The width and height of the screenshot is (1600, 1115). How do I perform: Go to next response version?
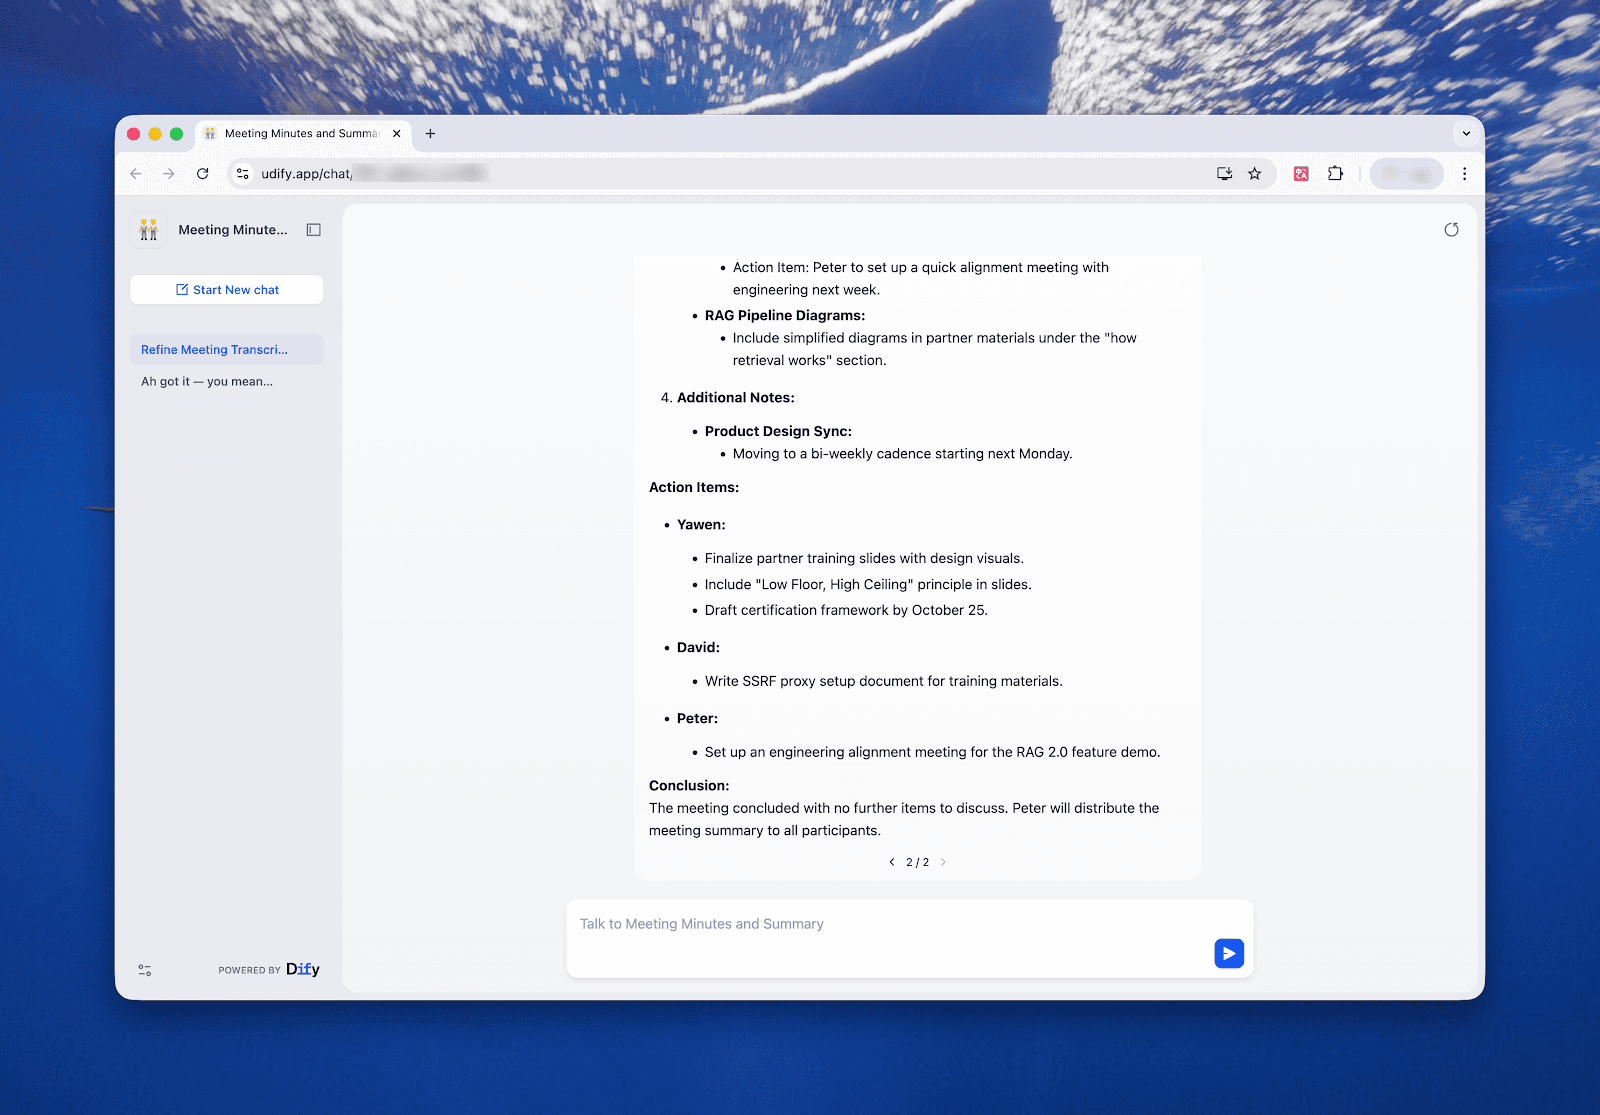943,862
